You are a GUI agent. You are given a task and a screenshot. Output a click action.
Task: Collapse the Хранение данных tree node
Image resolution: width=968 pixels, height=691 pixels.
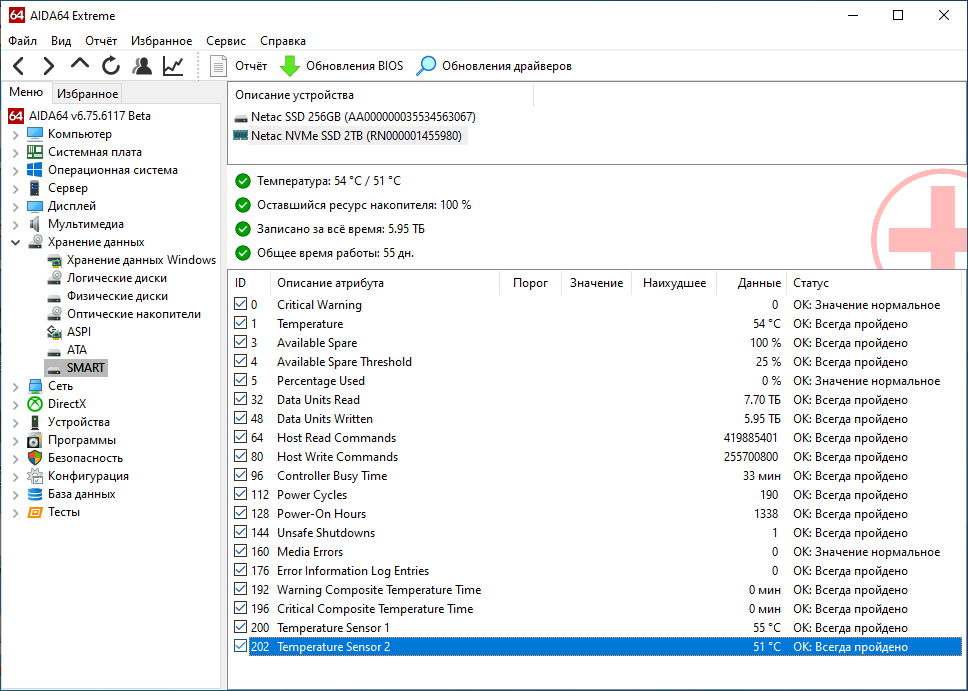coord(15,242)
